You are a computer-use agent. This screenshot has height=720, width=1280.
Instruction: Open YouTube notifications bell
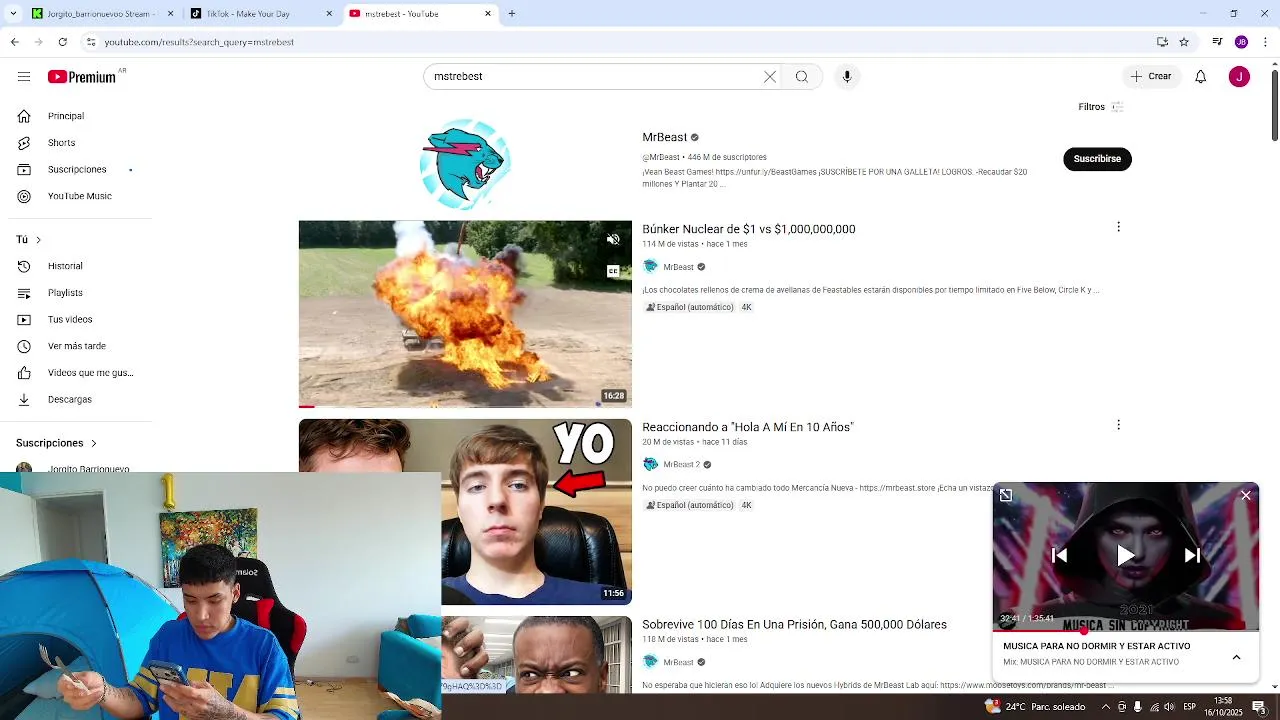tap(1201, 77)
